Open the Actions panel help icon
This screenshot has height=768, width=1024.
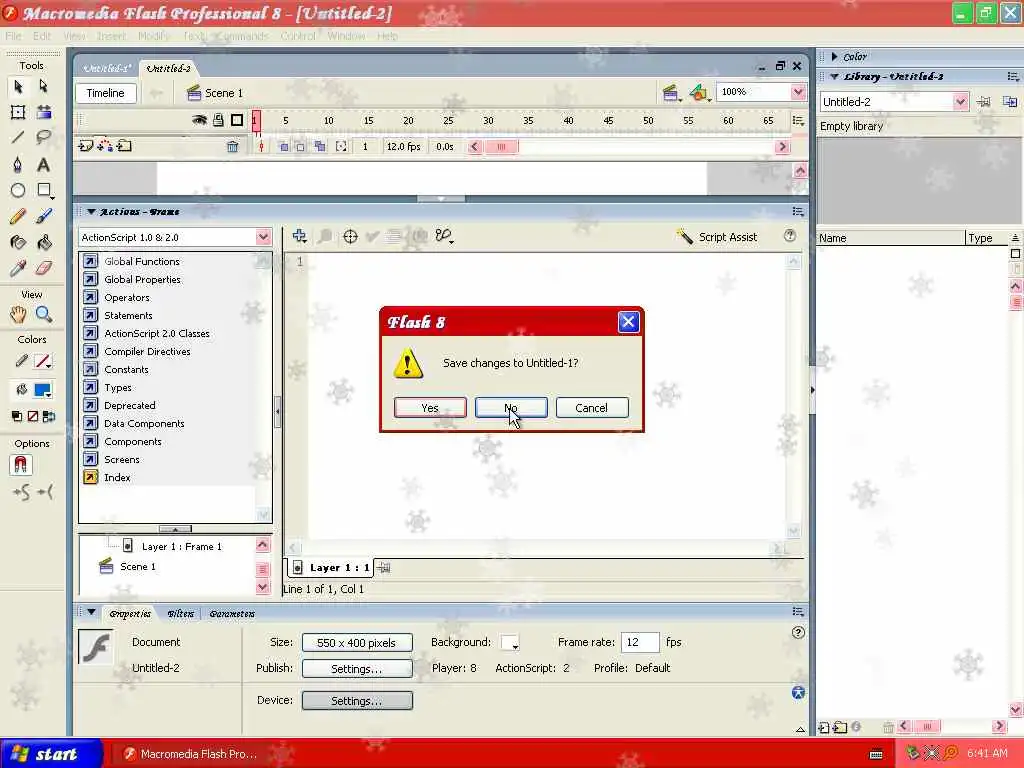coord(790,236)
